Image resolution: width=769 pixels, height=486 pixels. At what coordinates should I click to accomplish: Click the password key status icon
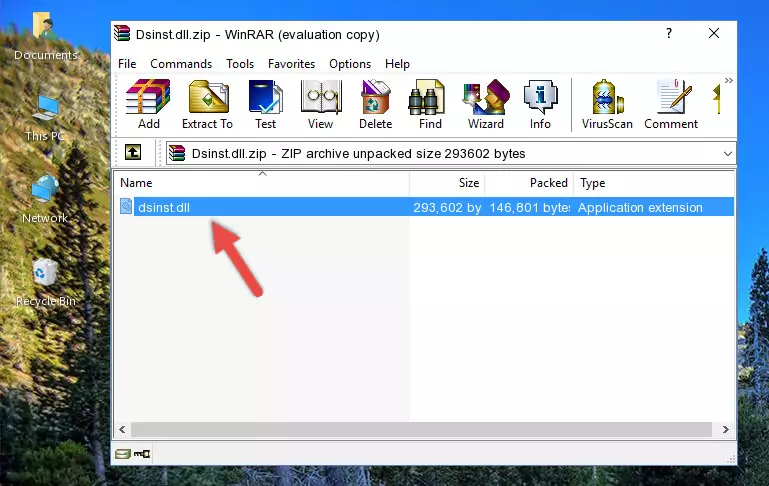tap(142, 454)
